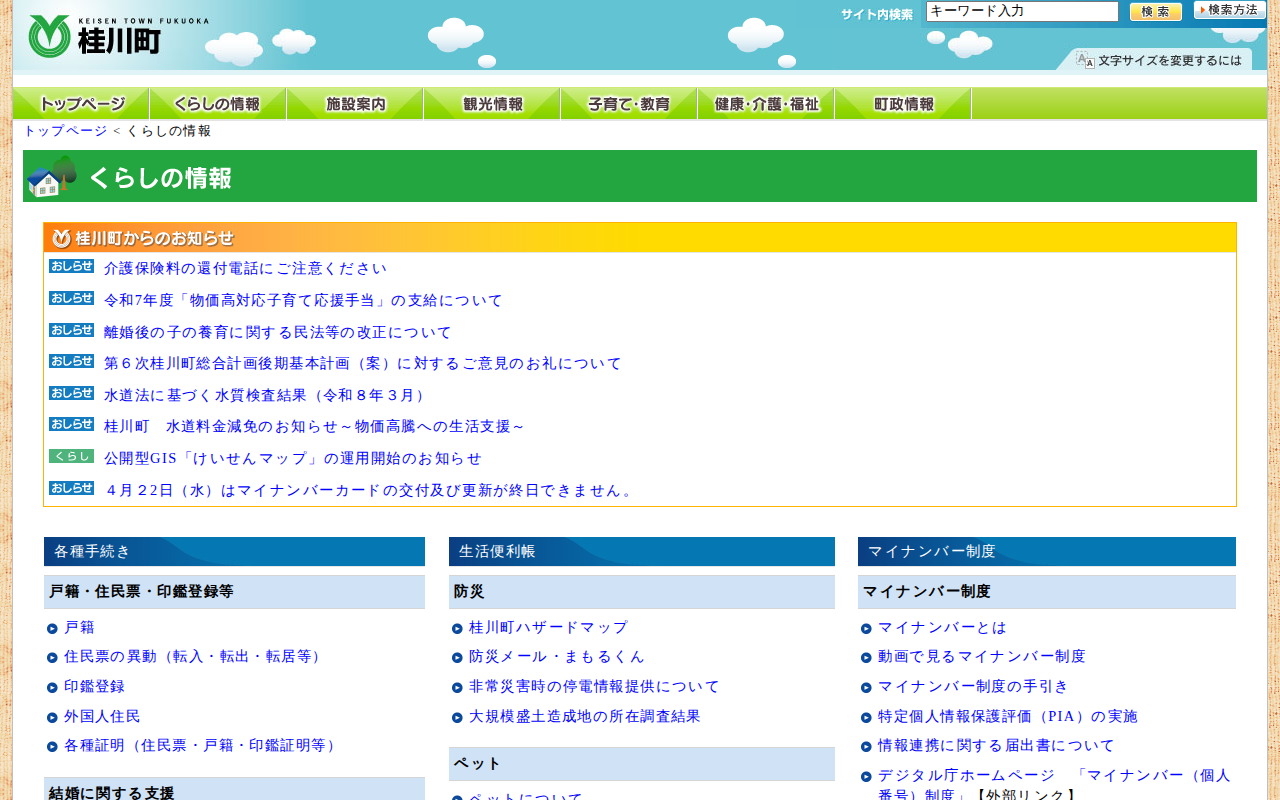This screenshot has height=800, width=1280.
Task: Click the トップページ breadcrumb link
Action: [x=65, y=131]
